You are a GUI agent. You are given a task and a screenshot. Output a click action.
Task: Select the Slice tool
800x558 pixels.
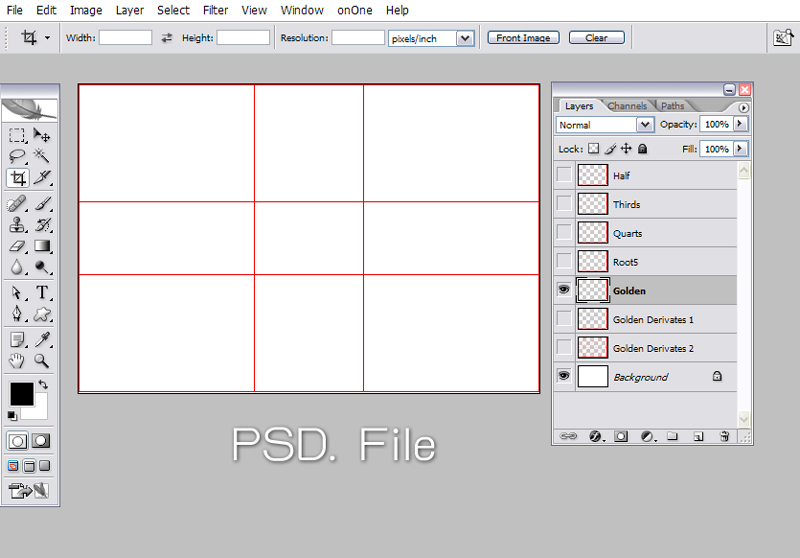(42, 178)
